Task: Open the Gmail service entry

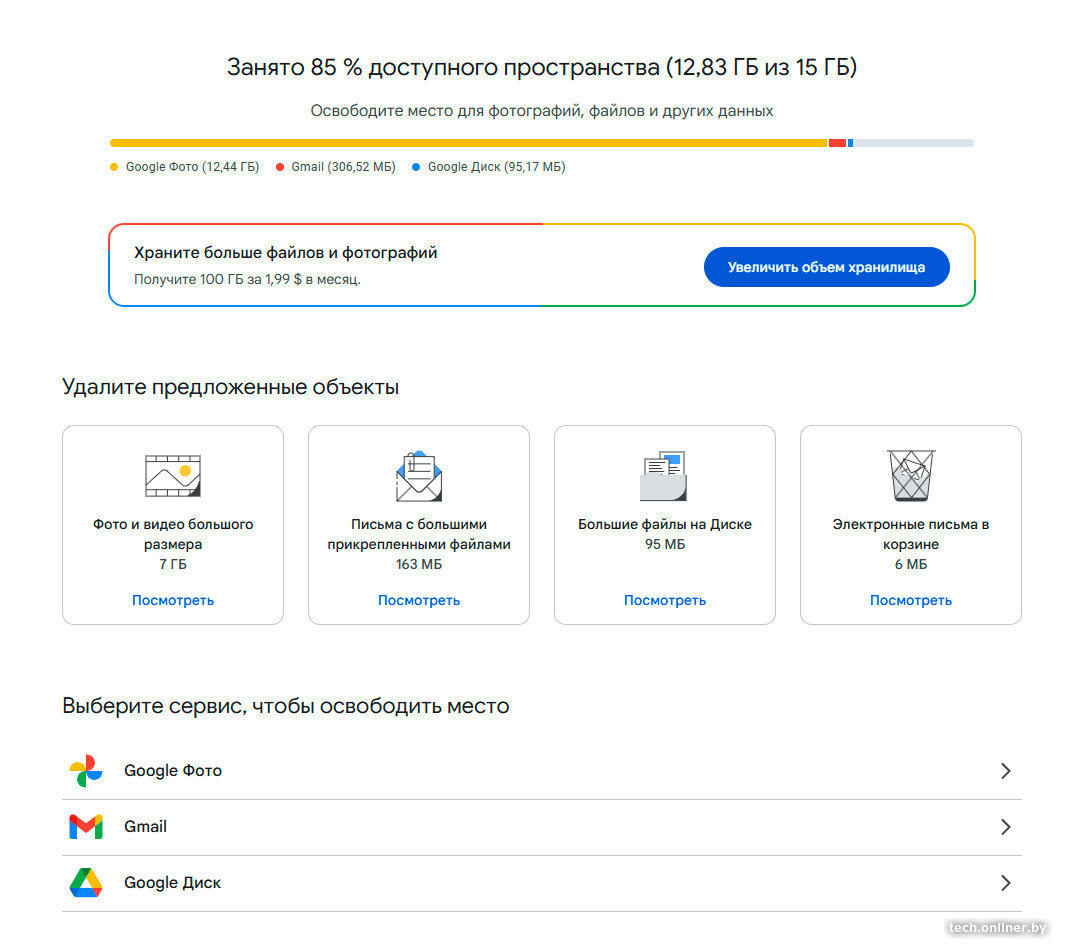Action: (542, 827)
